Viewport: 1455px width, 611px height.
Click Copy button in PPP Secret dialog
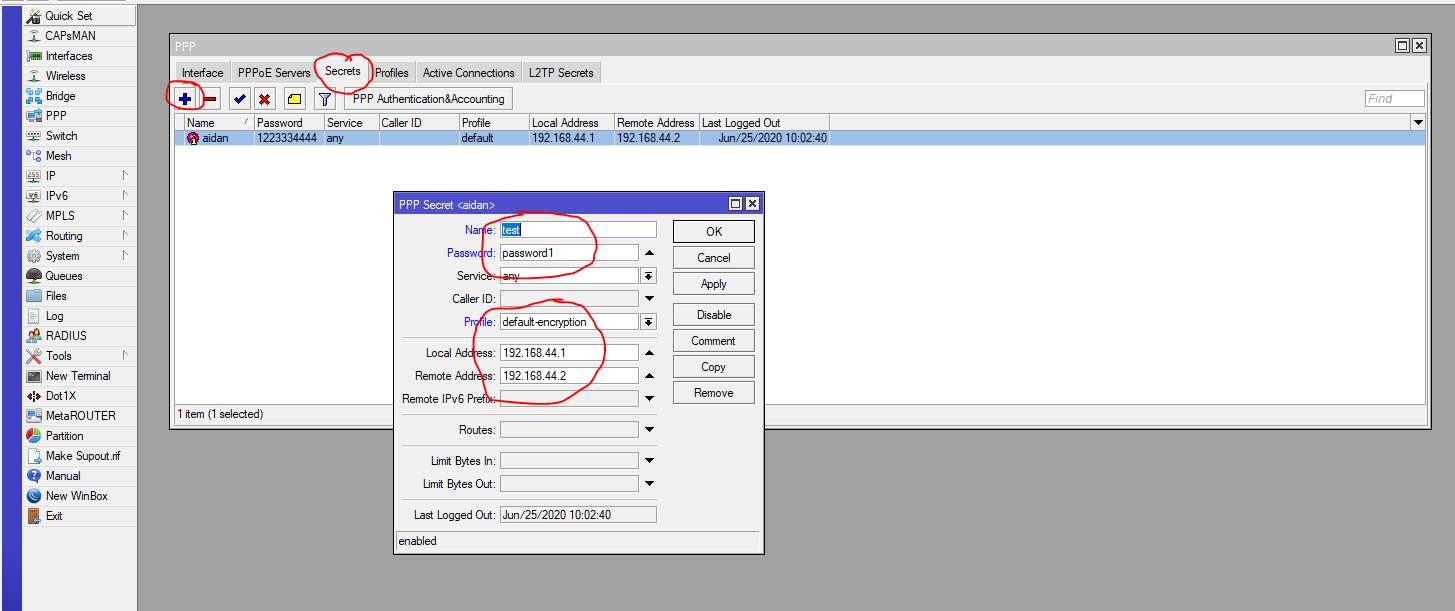pos(714,367)
